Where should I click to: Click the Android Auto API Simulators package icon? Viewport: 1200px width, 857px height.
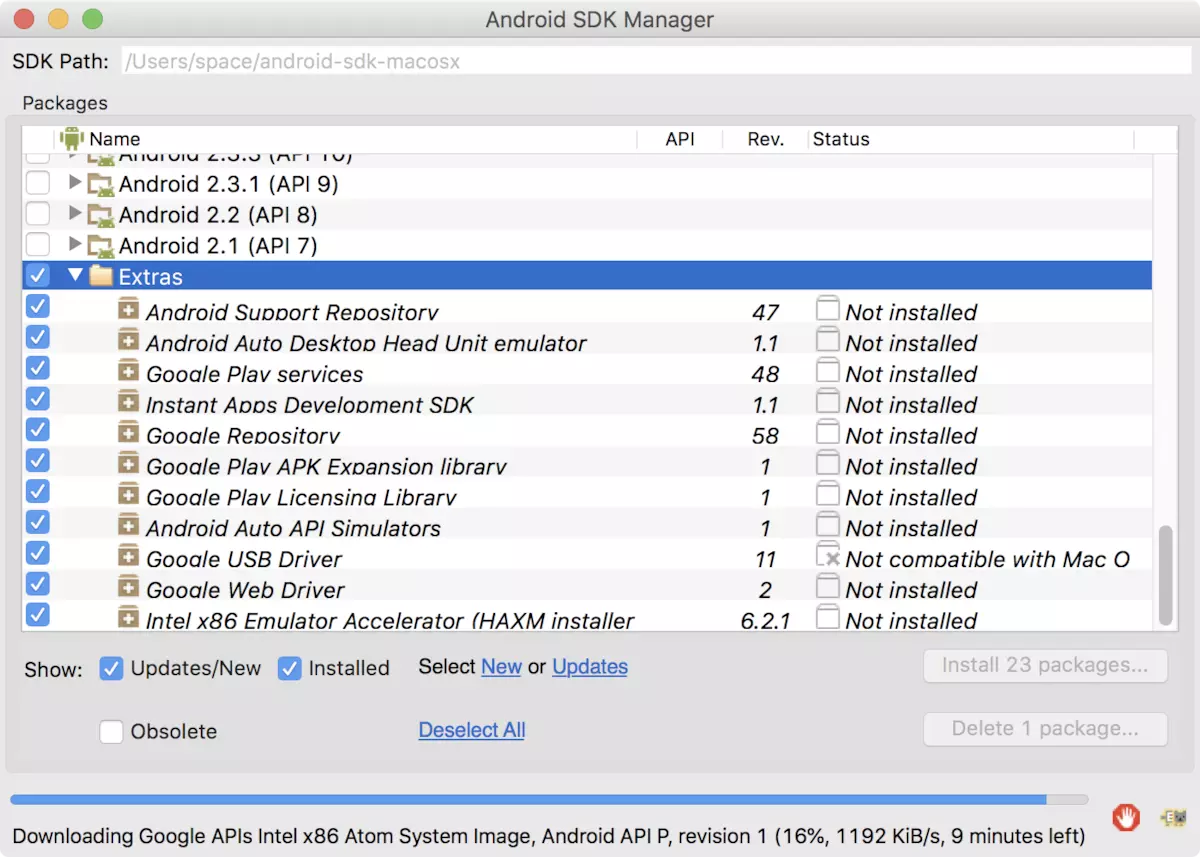click(128, 525)
